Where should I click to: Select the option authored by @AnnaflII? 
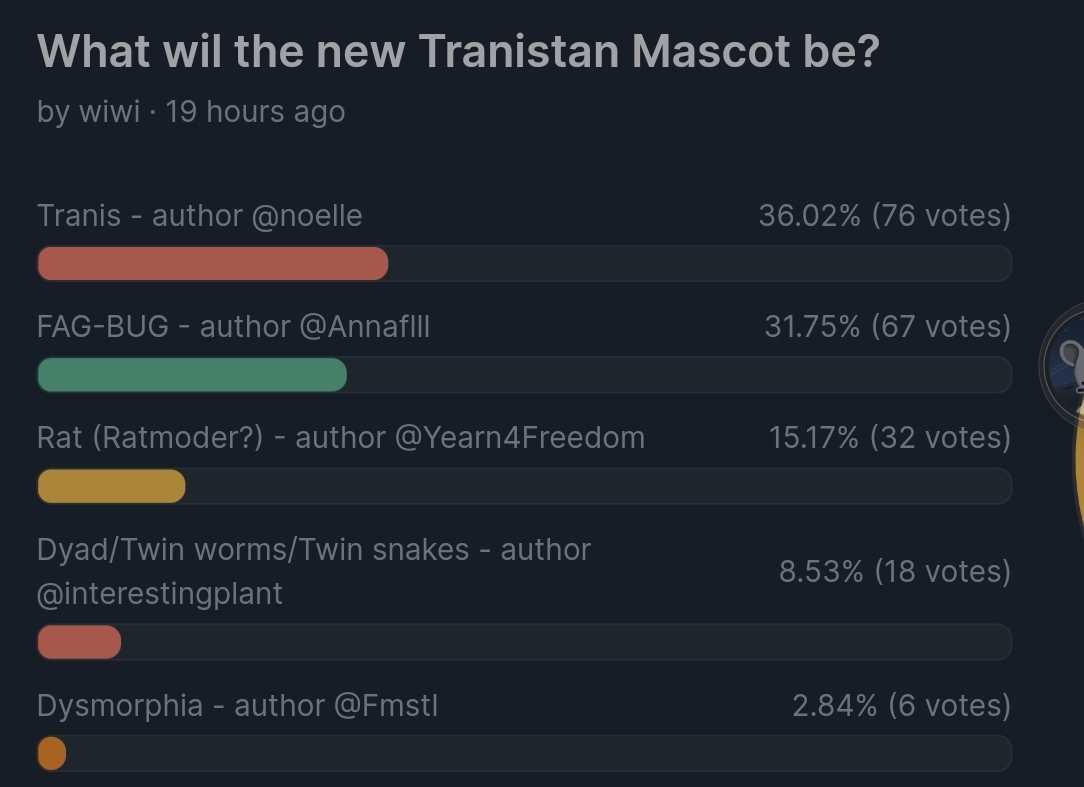[233, 326]
